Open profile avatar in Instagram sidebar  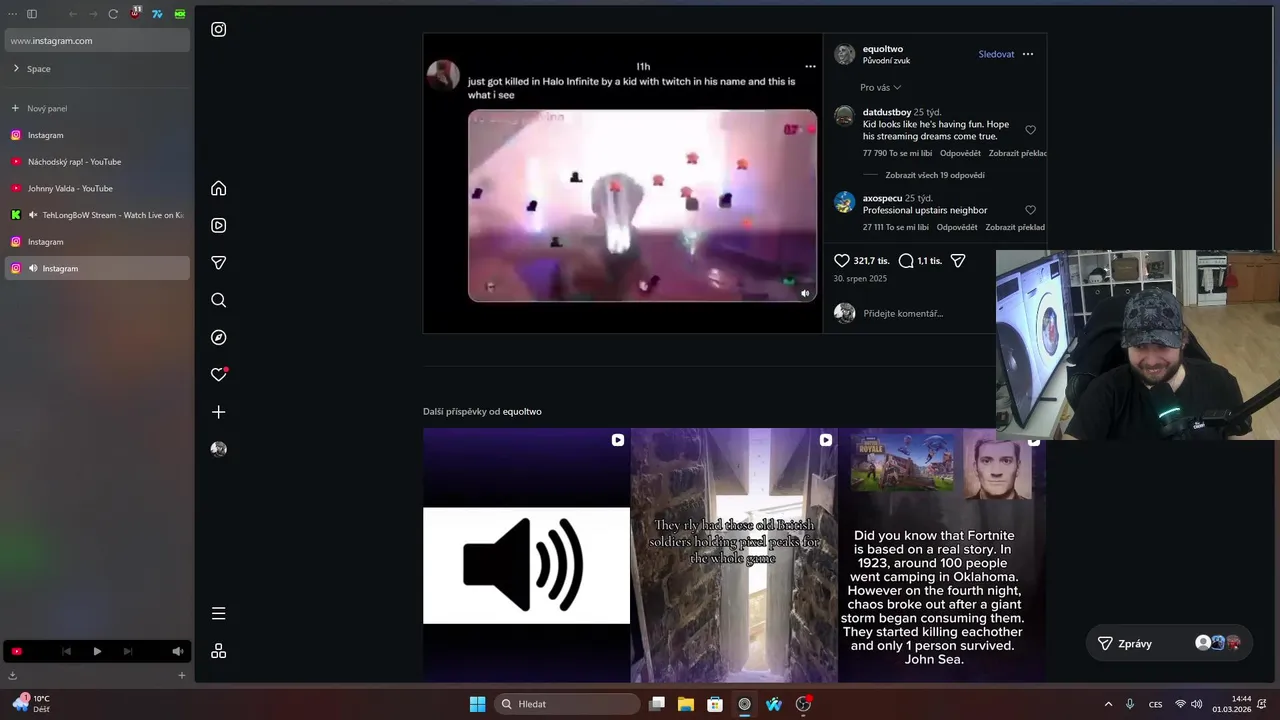(x=219, y=449)
